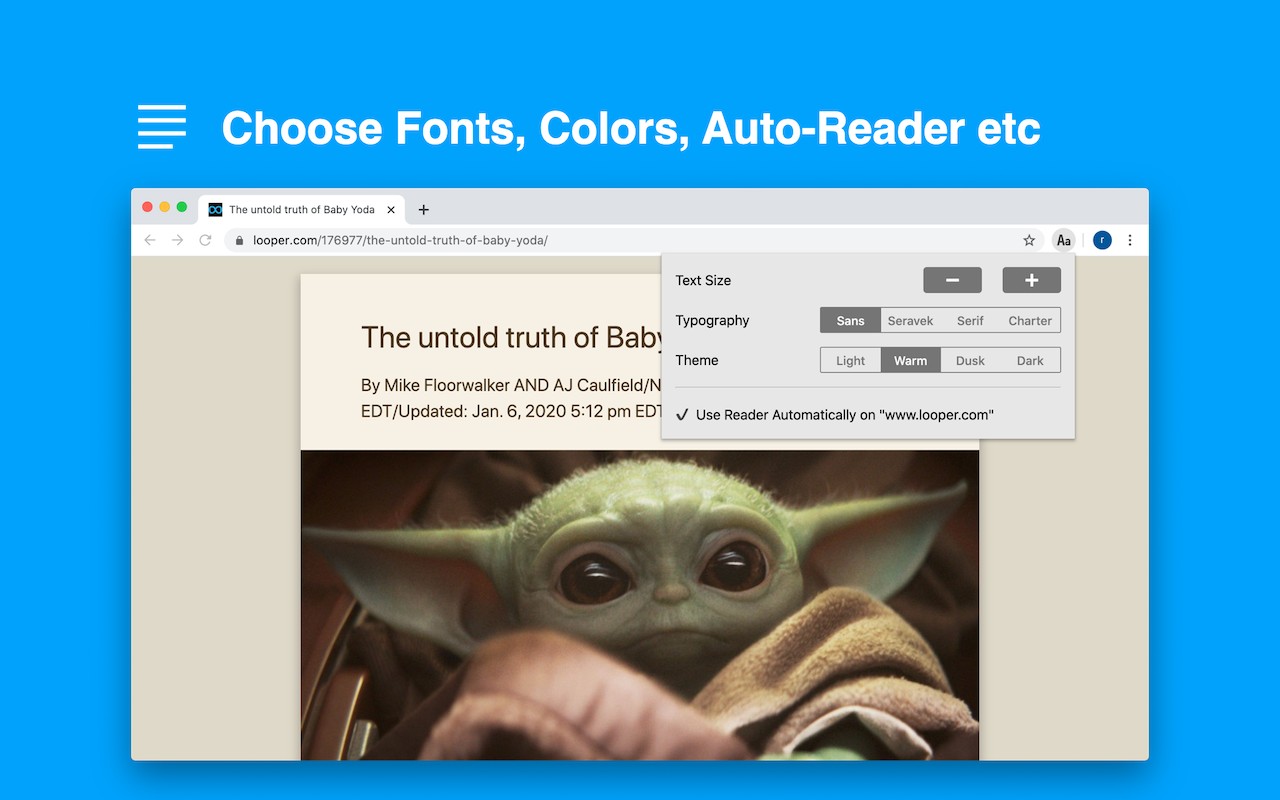
Task: Bookmark this page with the star icon
Action: point(1029,240)
